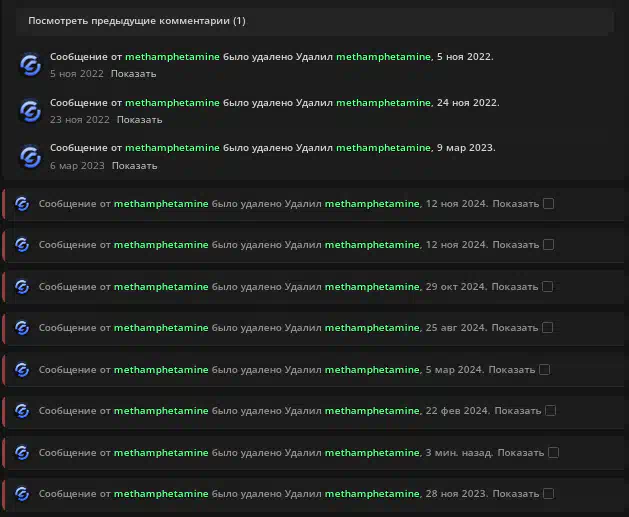Reveal deleted message with Показать beside 6 мар 2023
629x517 pixels.
[x=134, y=166]
